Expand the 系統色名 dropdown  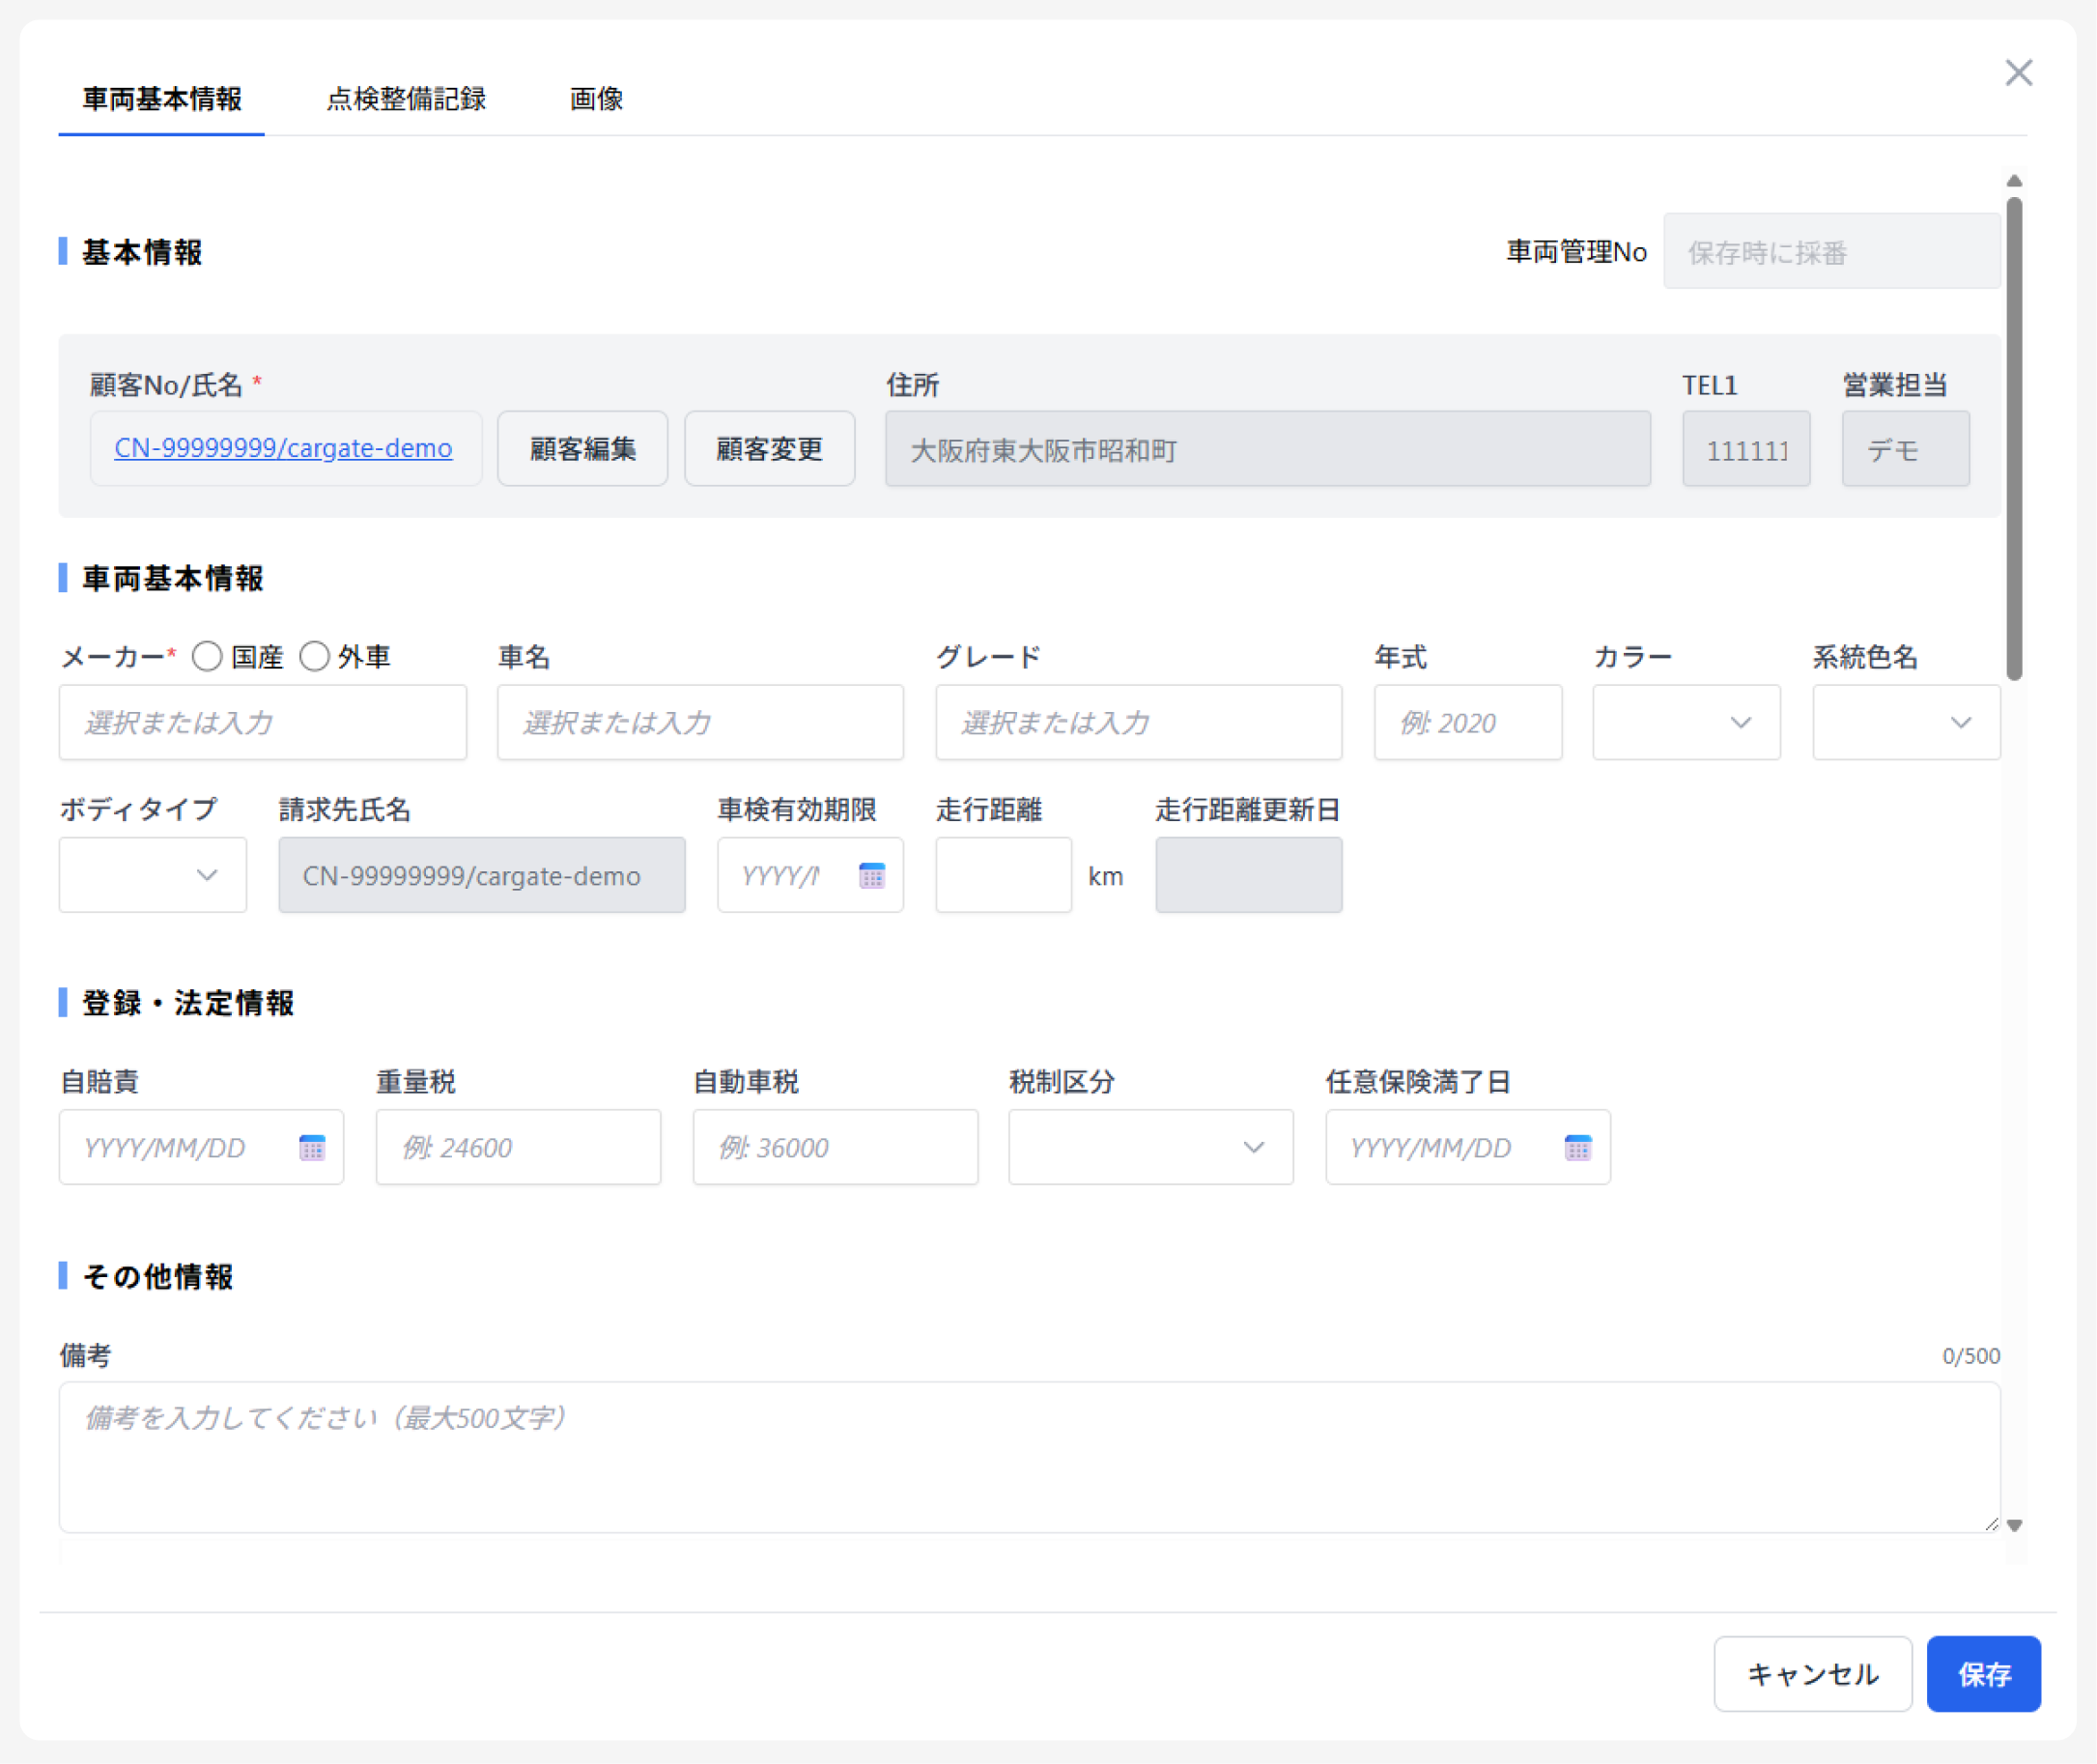coord(1906,722)
